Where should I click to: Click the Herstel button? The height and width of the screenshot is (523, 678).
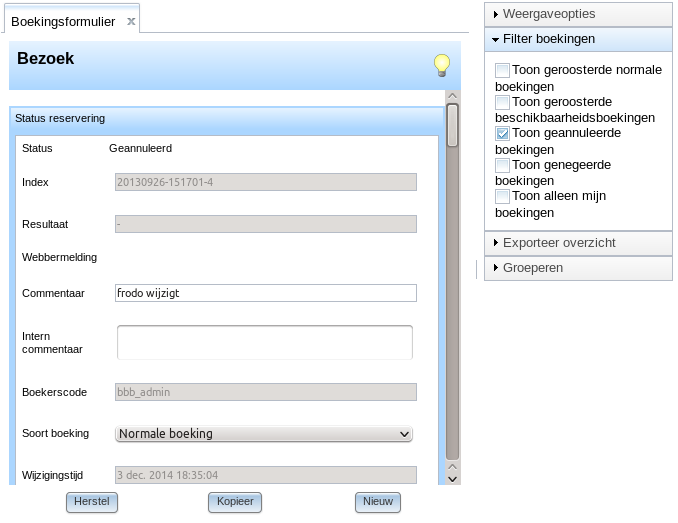click(92, 502)
